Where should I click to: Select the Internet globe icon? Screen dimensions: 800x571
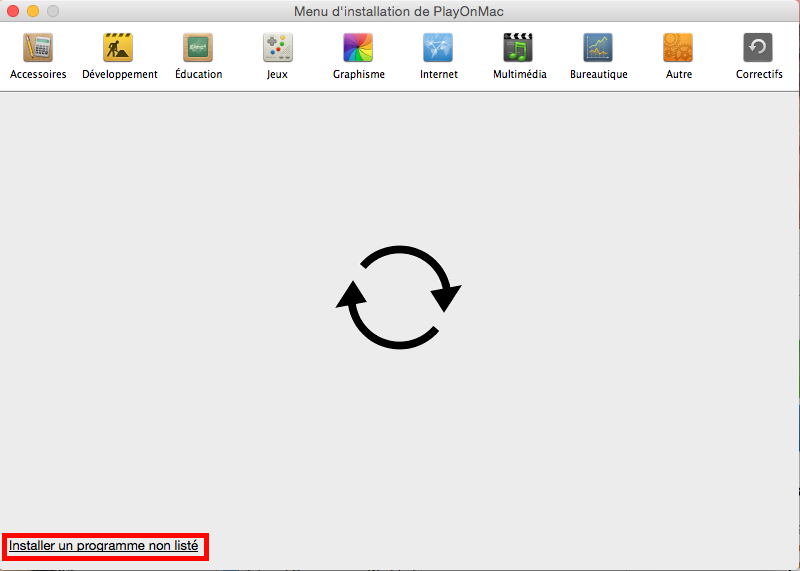(438, 47)
